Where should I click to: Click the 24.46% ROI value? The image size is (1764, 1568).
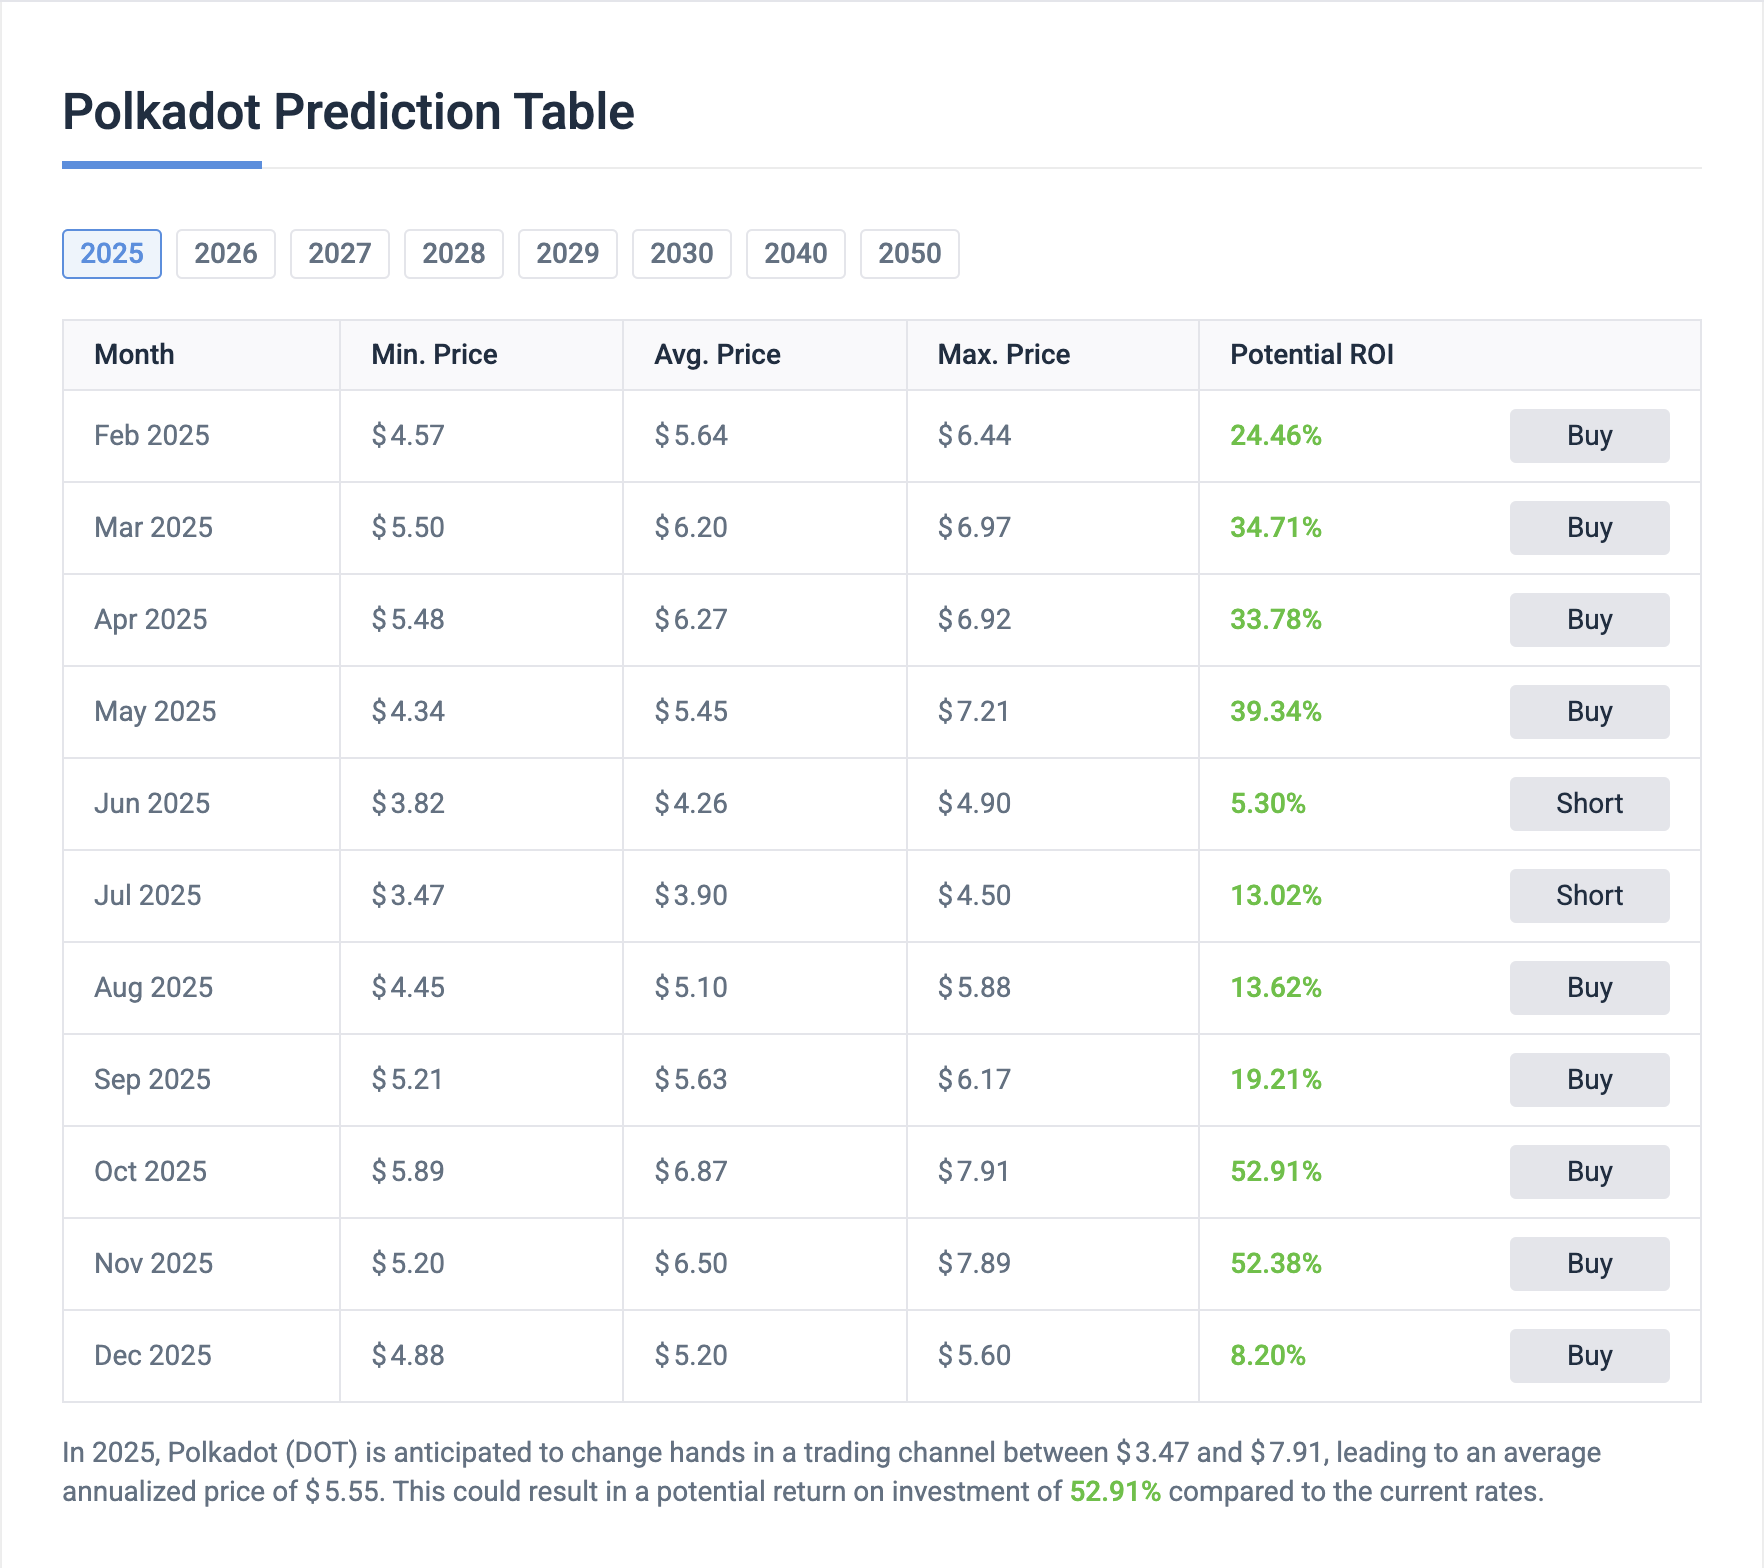tap(1276, 436)
